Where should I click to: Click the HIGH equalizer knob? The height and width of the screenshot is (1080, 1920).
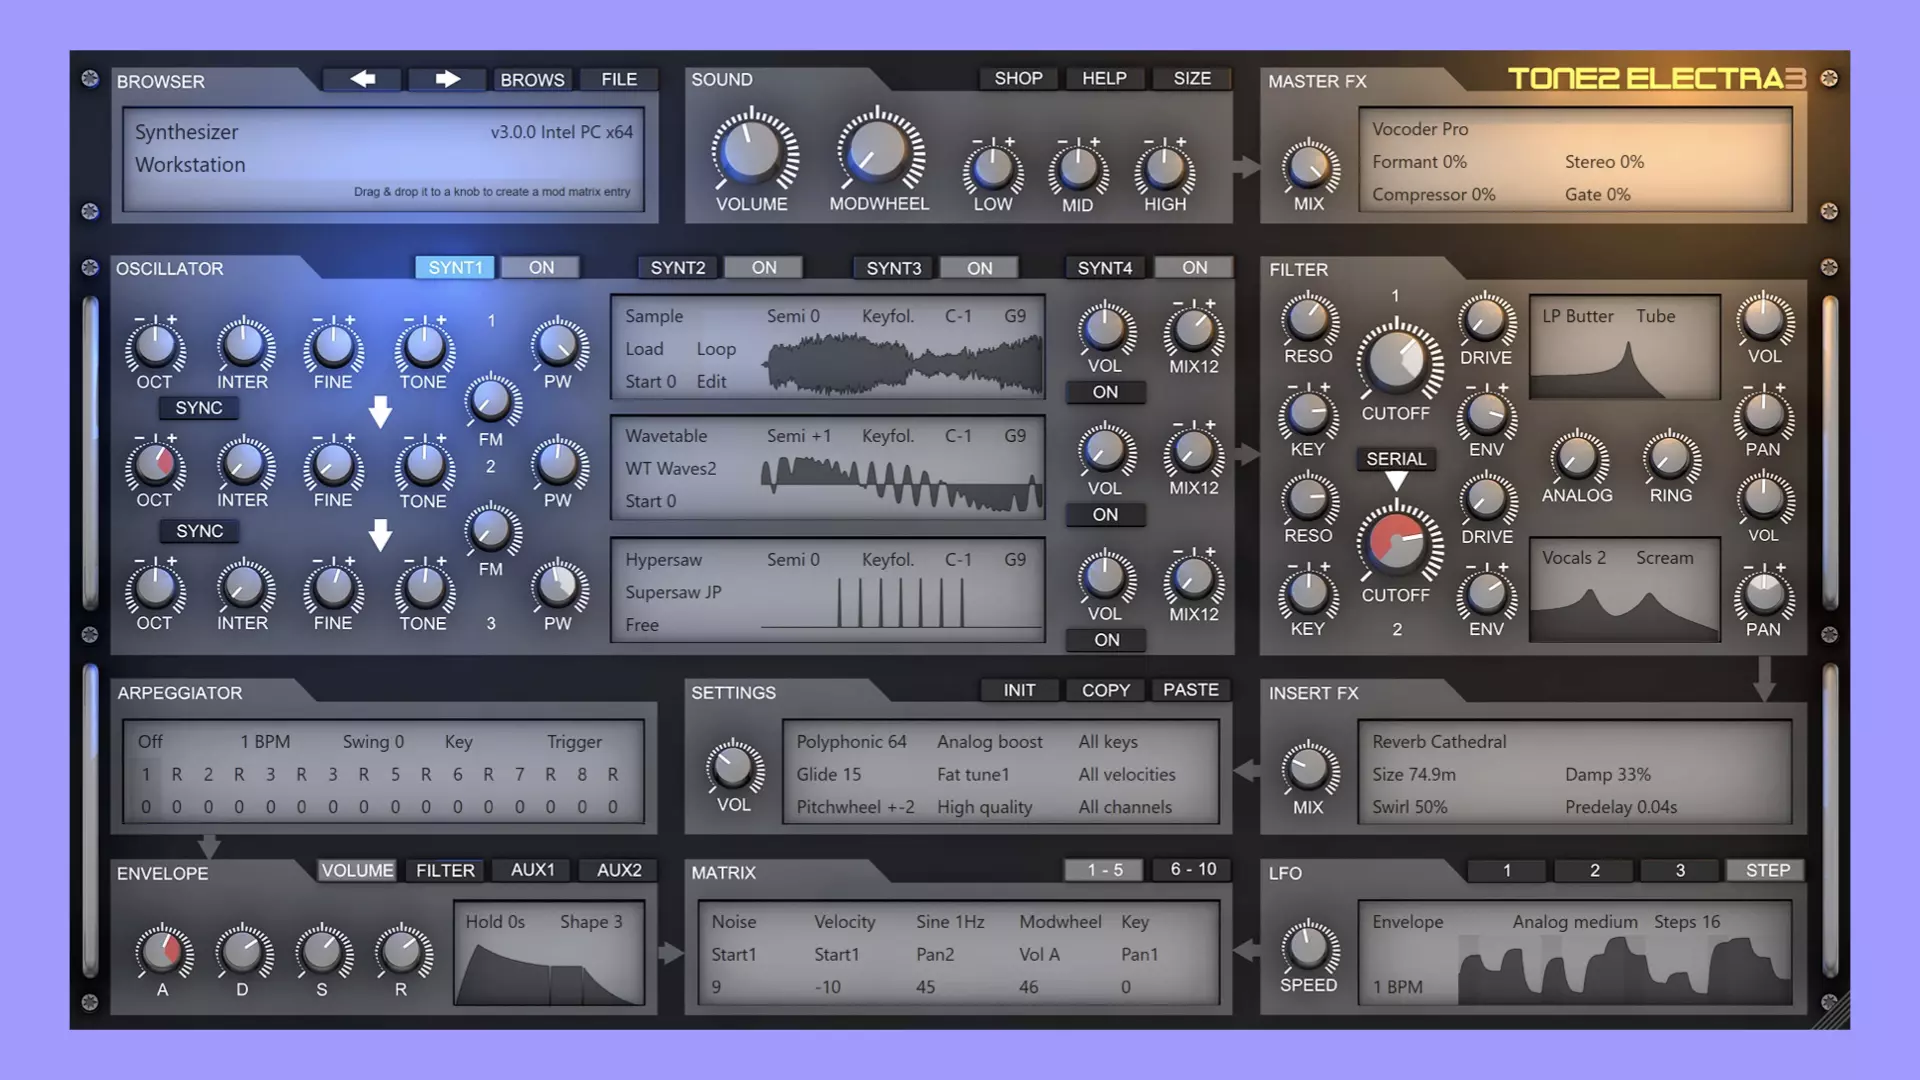pyautogui.click(x=1165, y=169)
